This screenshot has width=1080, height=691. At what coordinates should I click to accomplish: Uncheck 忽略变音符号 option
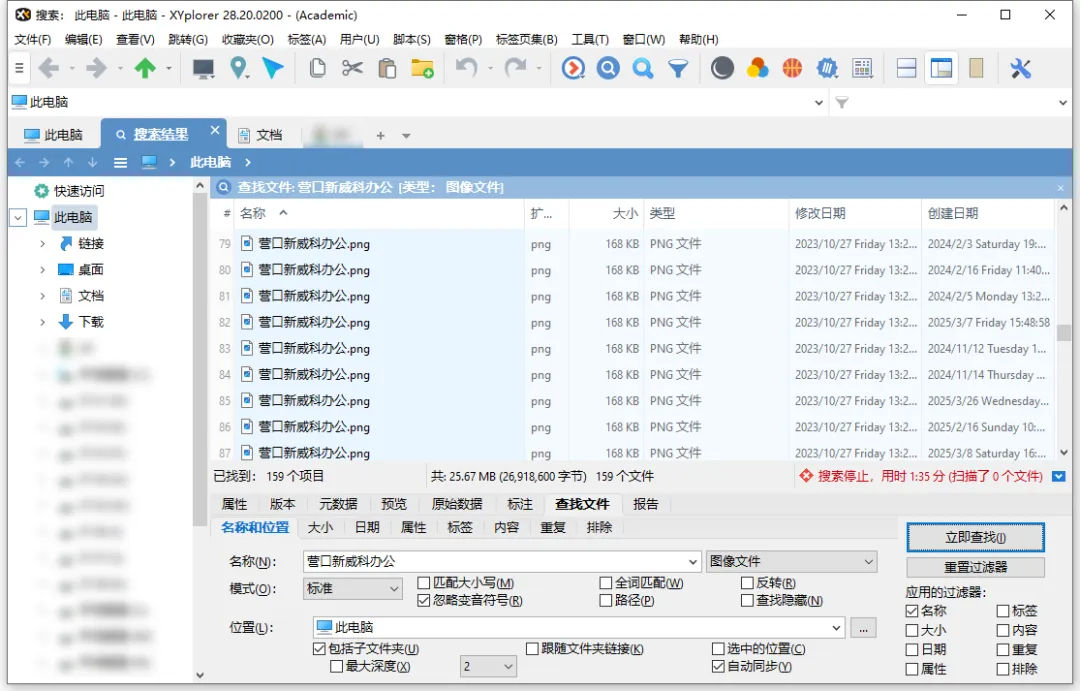(424, 601)
